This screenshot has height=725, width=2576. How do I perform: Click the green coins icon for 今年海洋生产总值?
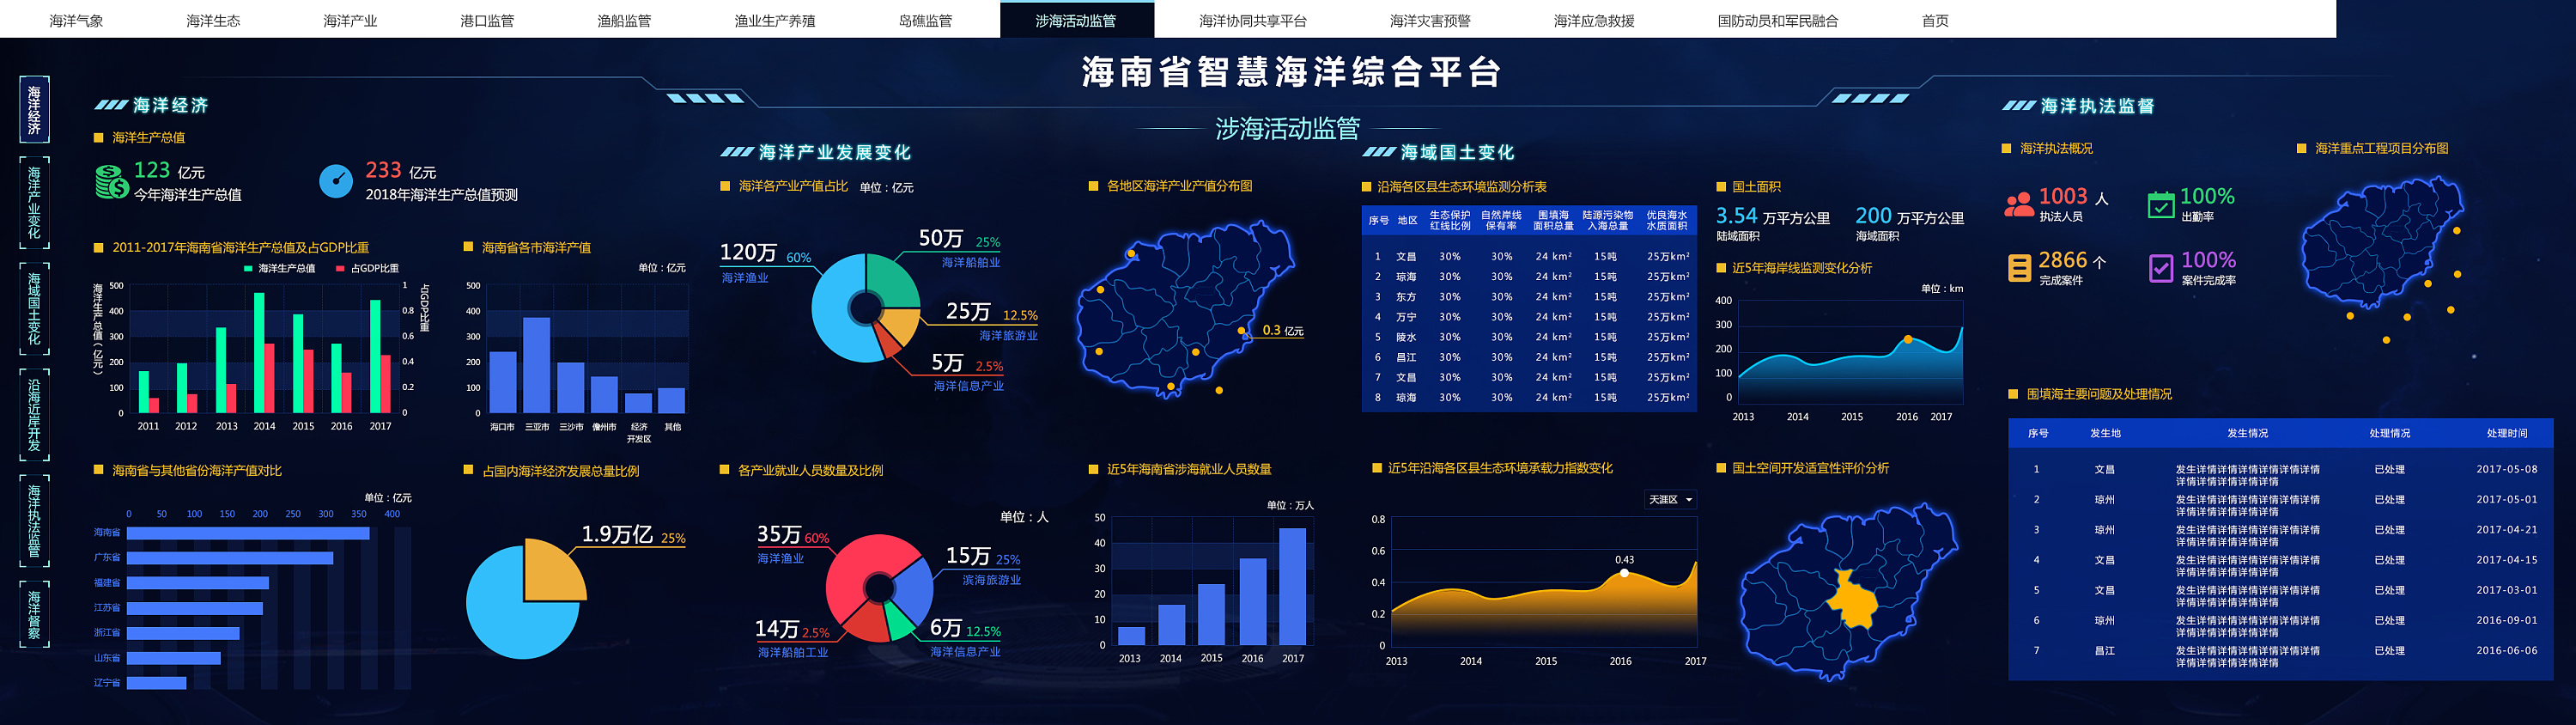[x=112, y=182]
